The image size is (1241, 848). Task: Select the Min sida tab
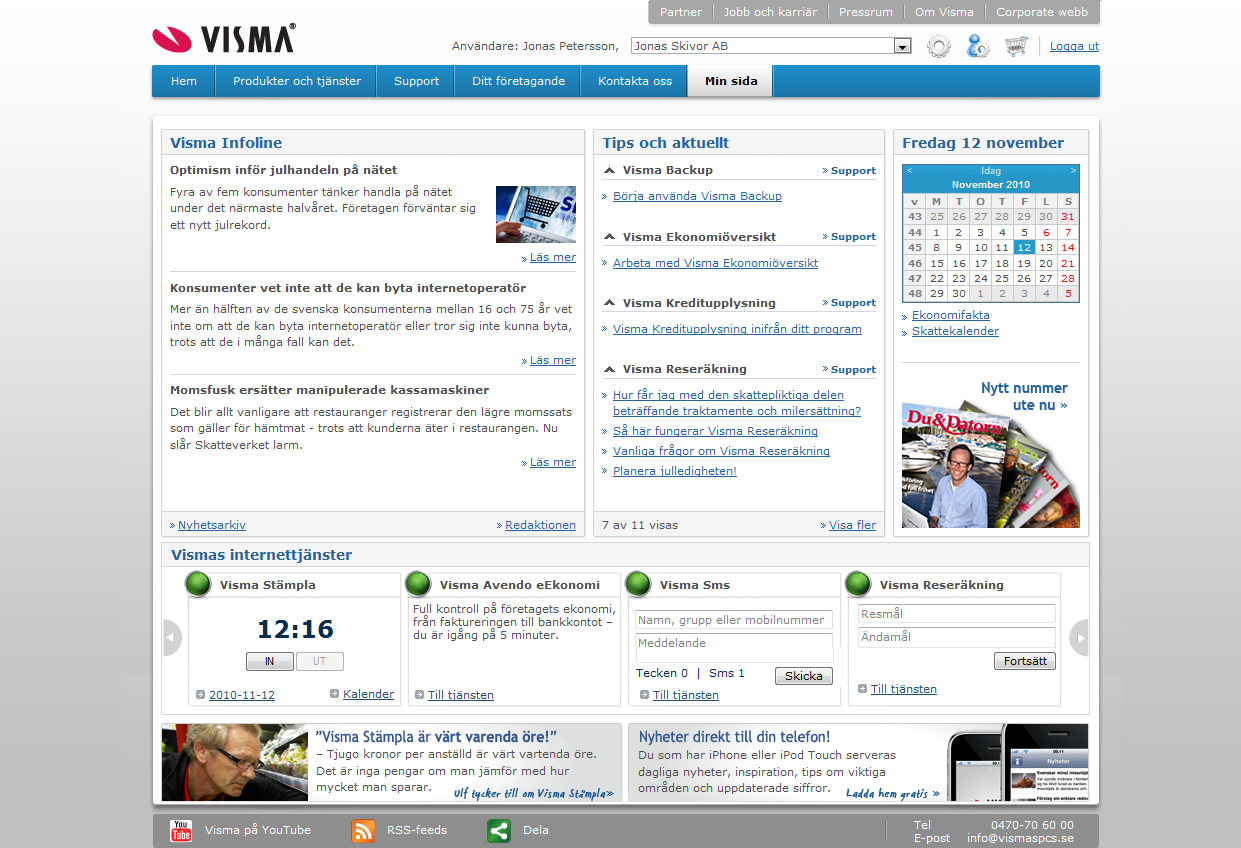pyautogui.click(x=731, y=81)
